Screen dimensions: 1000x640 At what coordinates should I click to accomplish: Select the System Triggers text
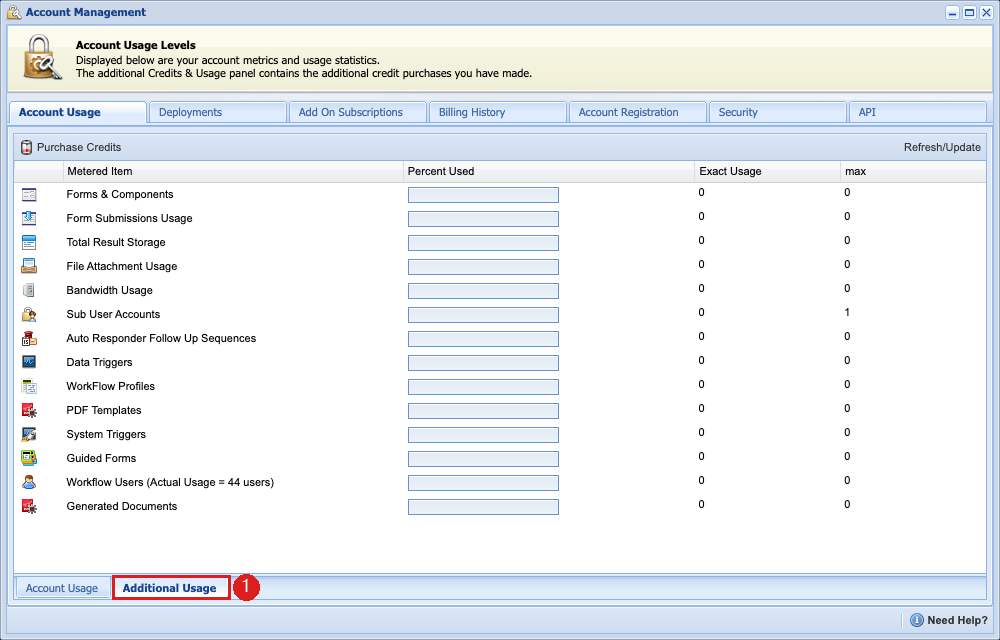[107, 434]
